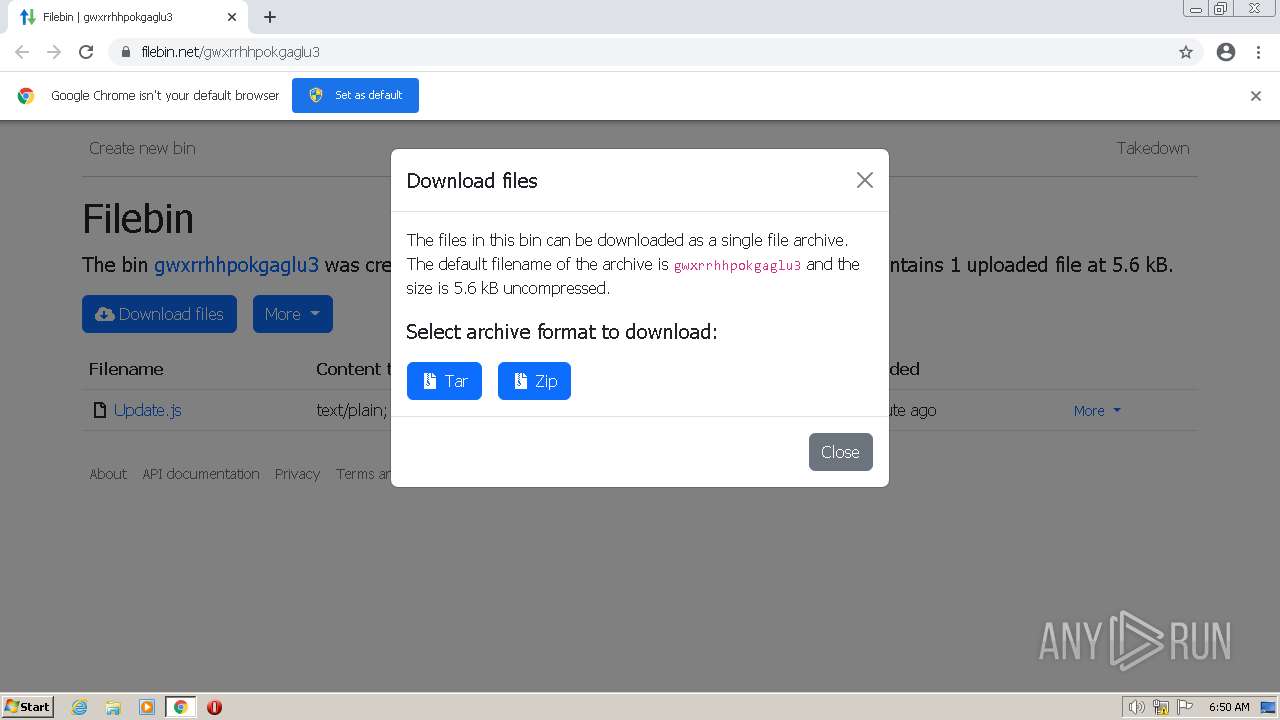
Task: Switch to Chrome in the taskbar
Action: pyautogui.click(x=180, y=707)
